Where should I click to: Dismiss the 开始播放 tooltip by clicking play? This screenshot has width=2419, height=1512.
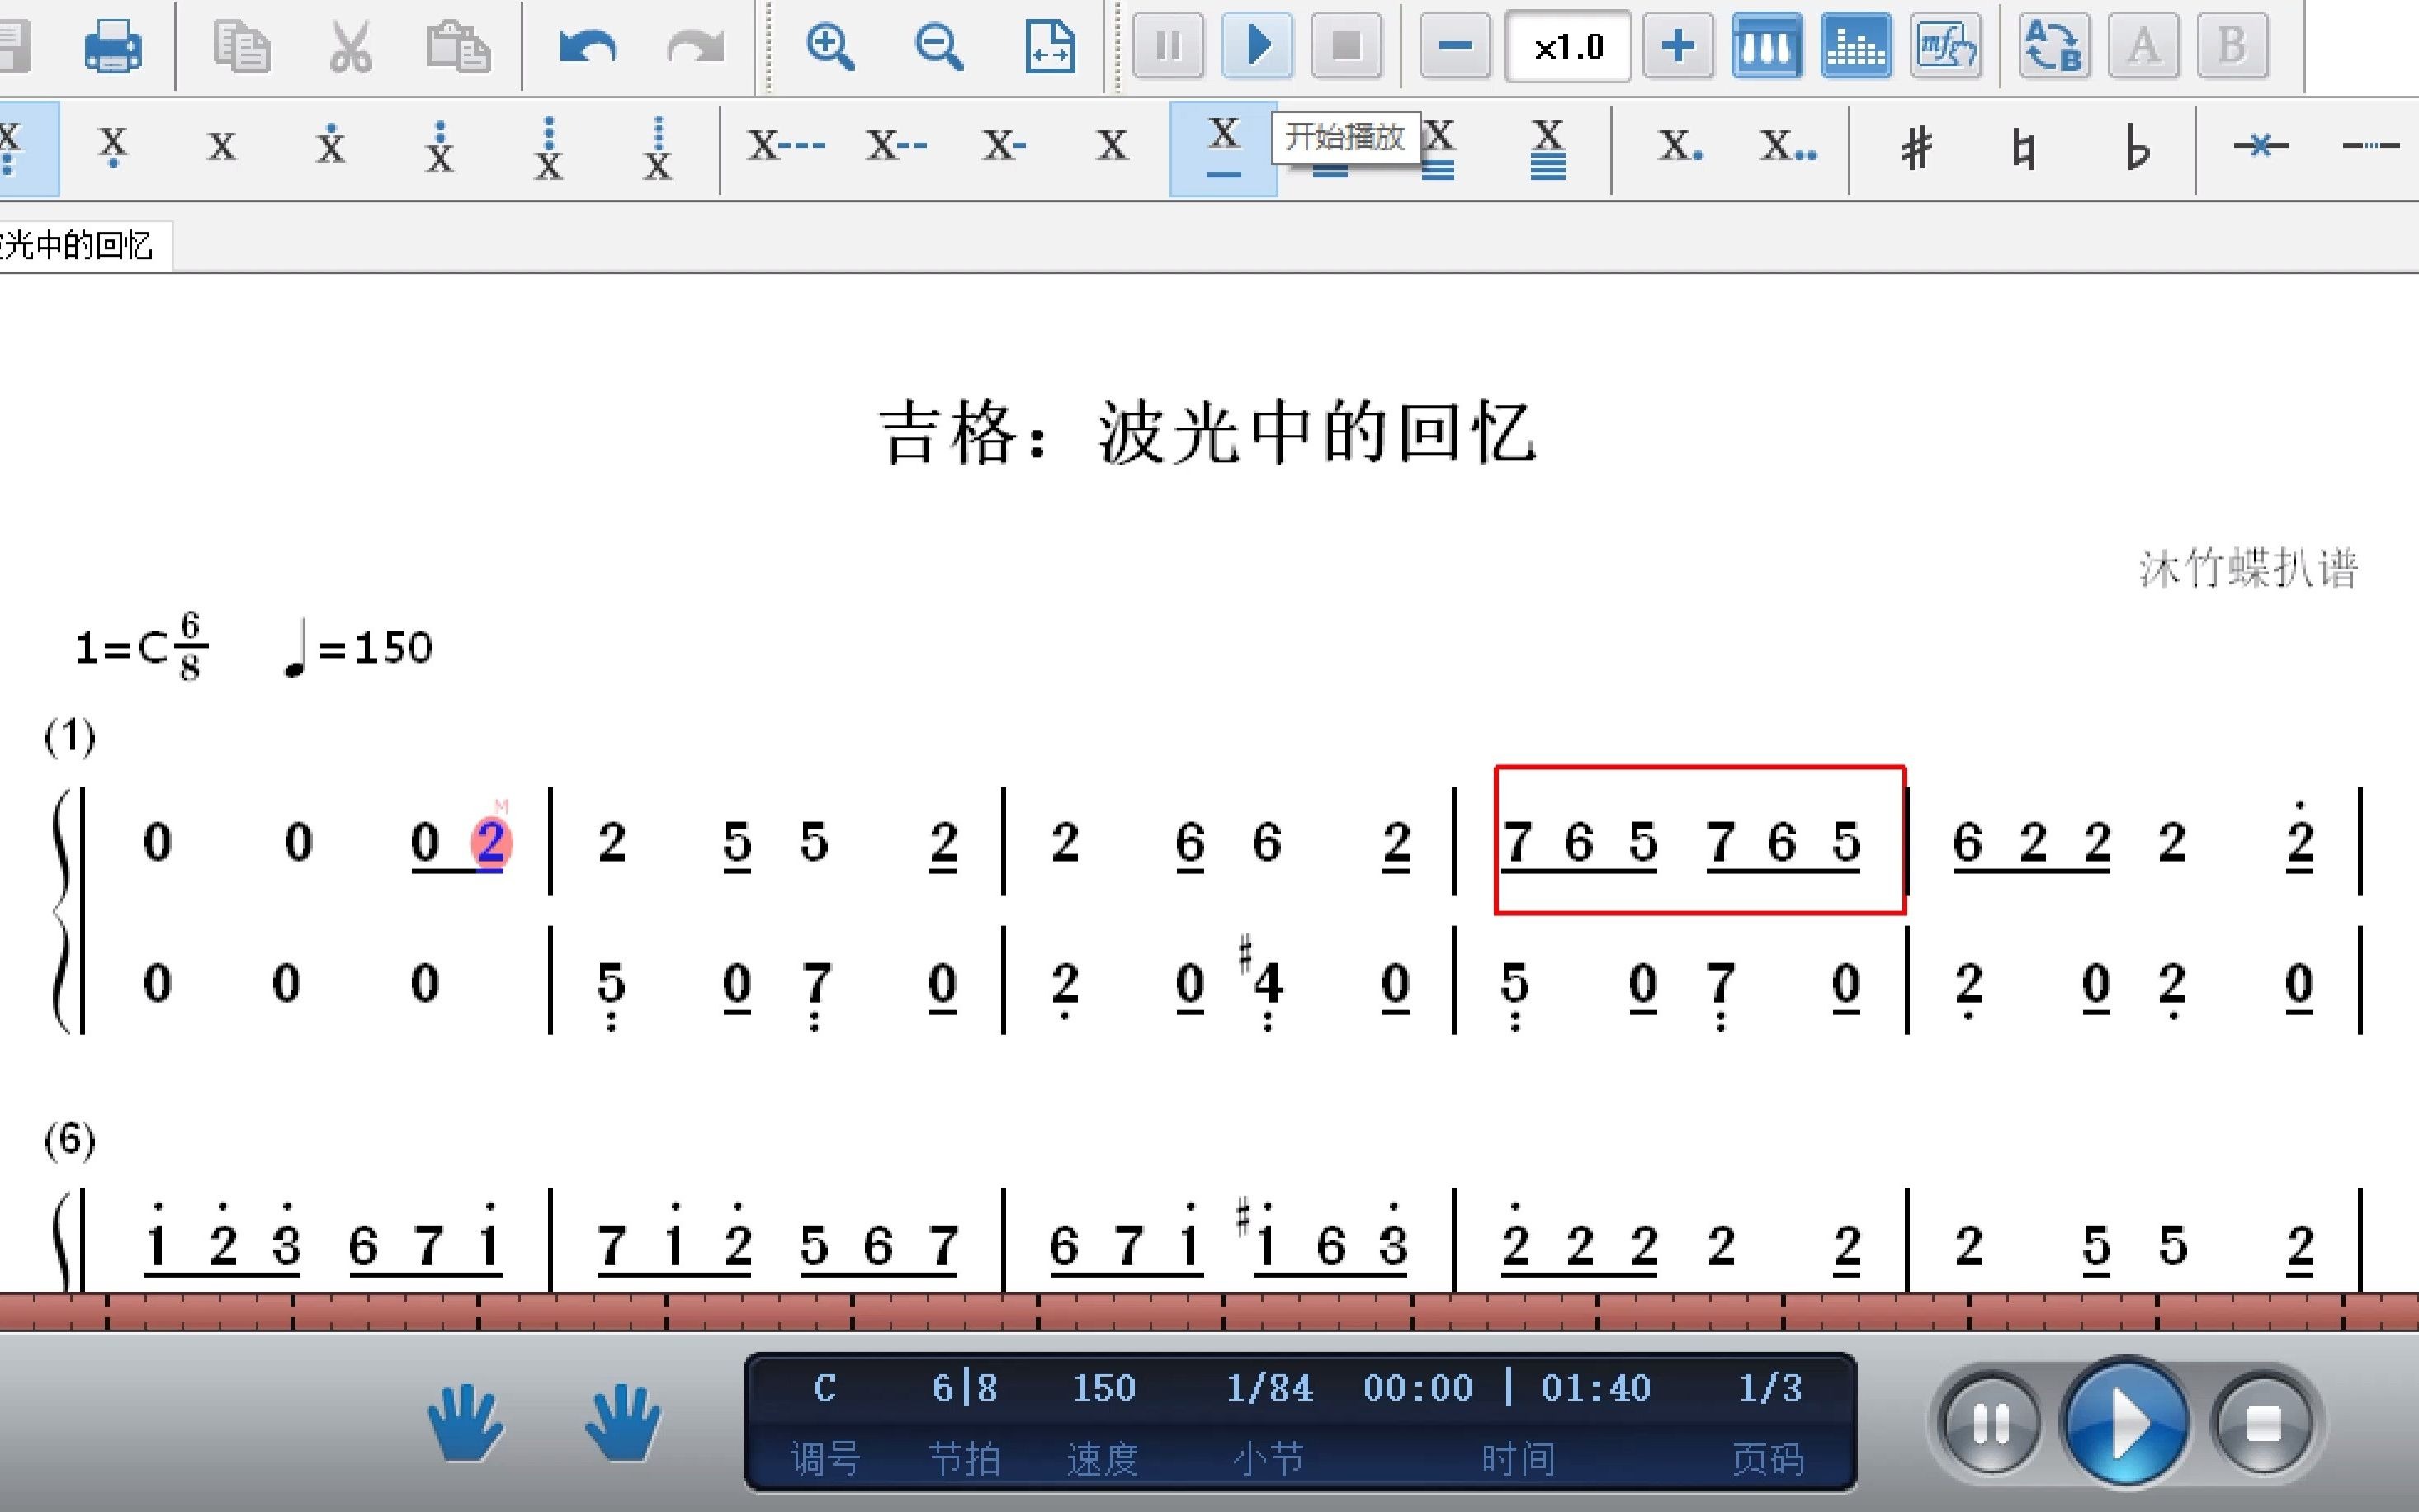pyautogui.click(x=1258, y=45)
